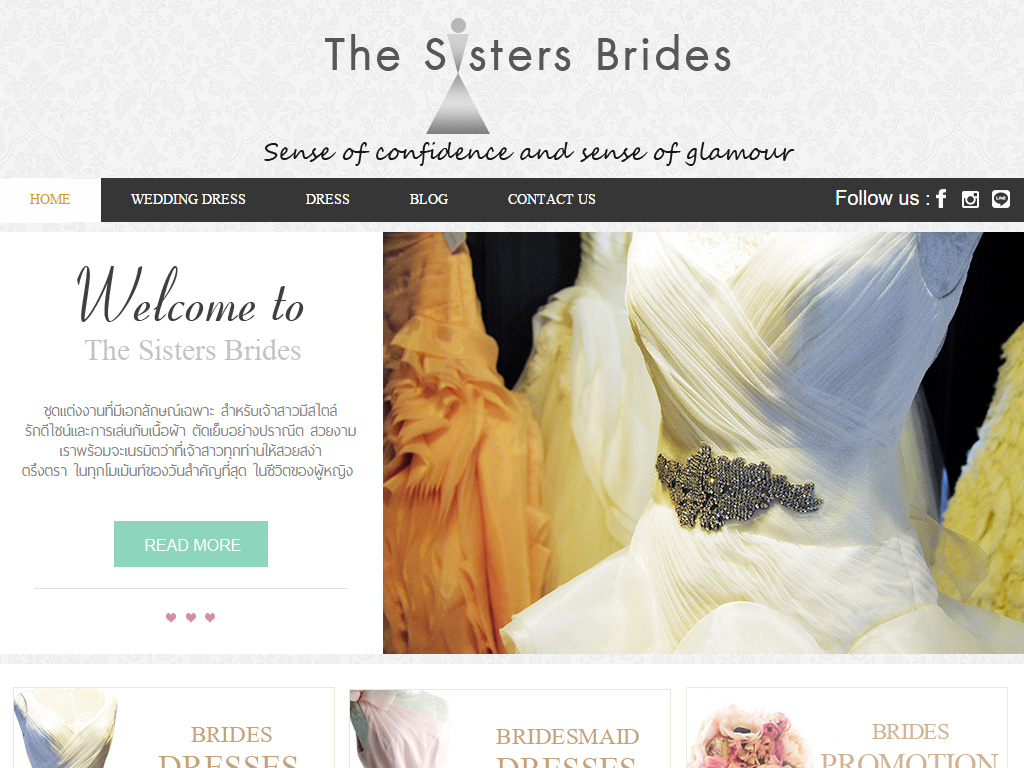The image size is (1024, 768).
Task: Click the dress silhouette logo icon
Action: click(458, 76)
